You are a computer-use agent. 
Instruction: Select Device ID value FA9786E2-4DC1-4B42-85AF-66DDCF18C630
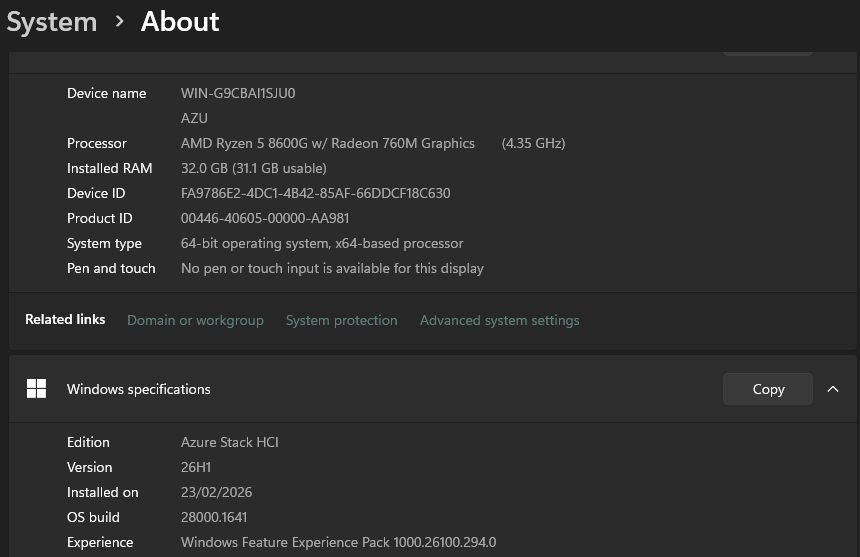(315, 193)
